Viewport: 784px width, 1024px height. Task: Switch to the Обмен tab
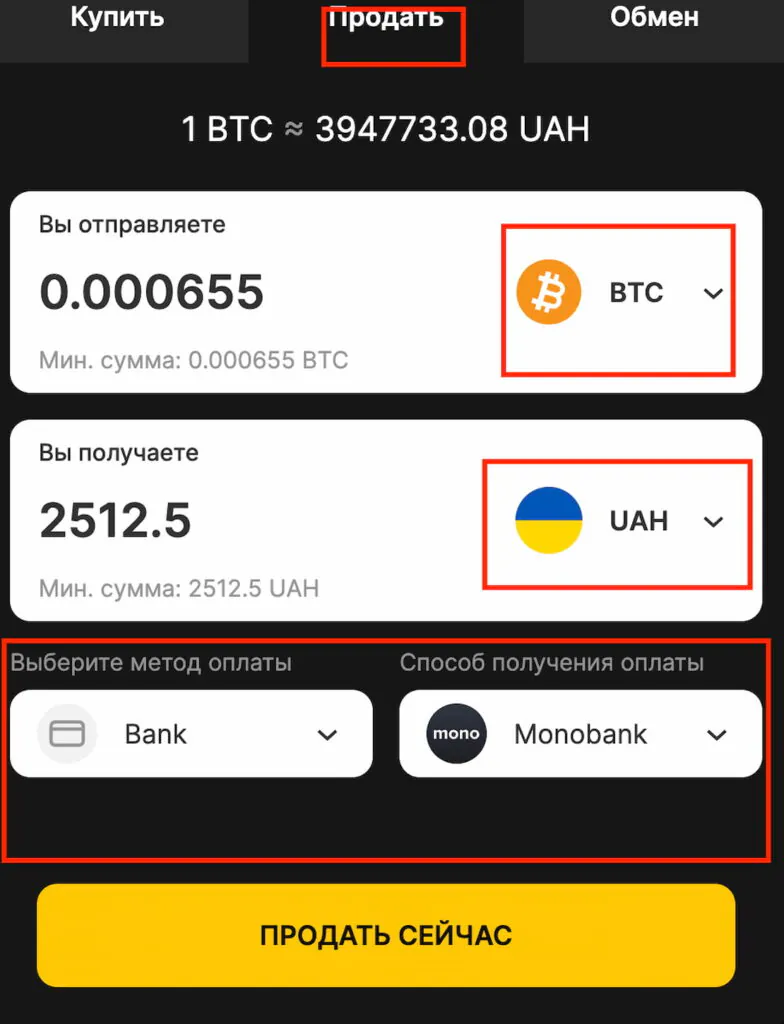tap(654, 18)
